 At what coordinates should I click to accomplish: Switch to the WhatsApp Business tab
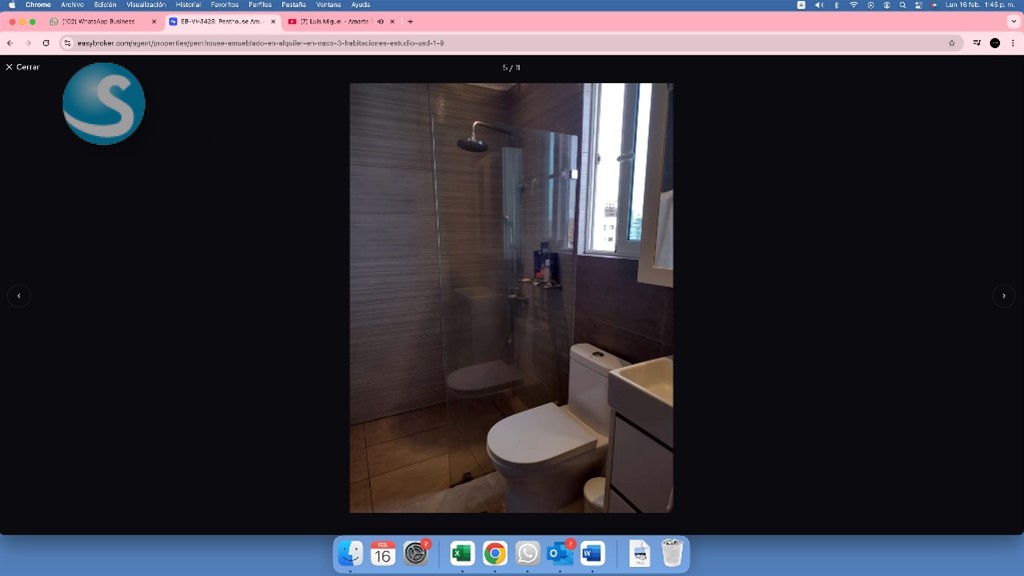pyautogui.click(x=98, y=21)
